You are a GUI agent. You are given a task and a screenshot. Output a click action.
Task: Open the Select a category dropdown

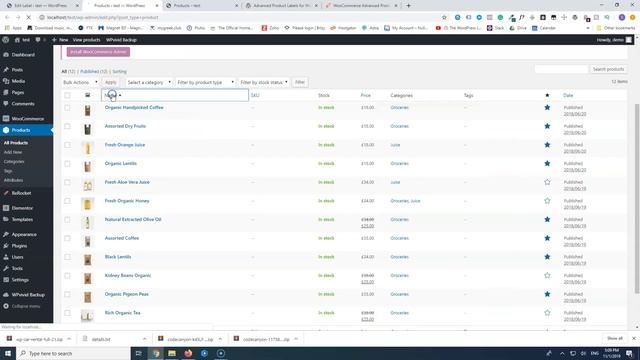[x=149, y=82]
